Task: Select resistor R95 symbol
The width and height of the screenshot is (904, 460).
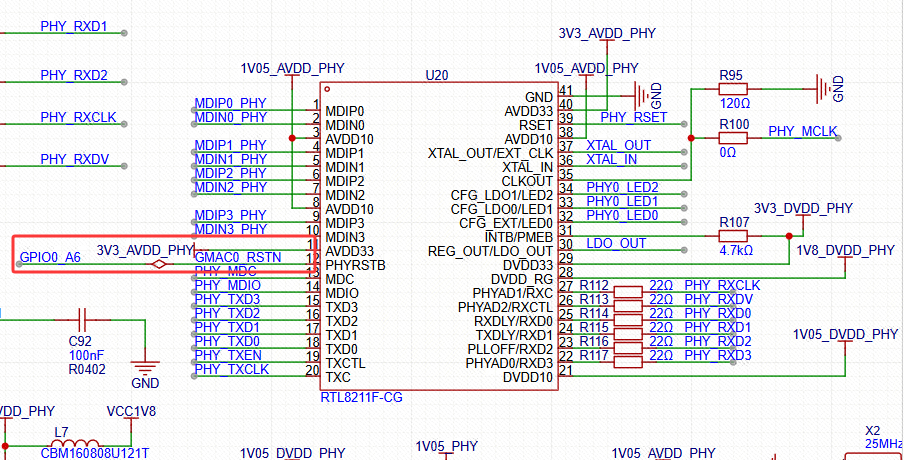Action: point(733,89)
